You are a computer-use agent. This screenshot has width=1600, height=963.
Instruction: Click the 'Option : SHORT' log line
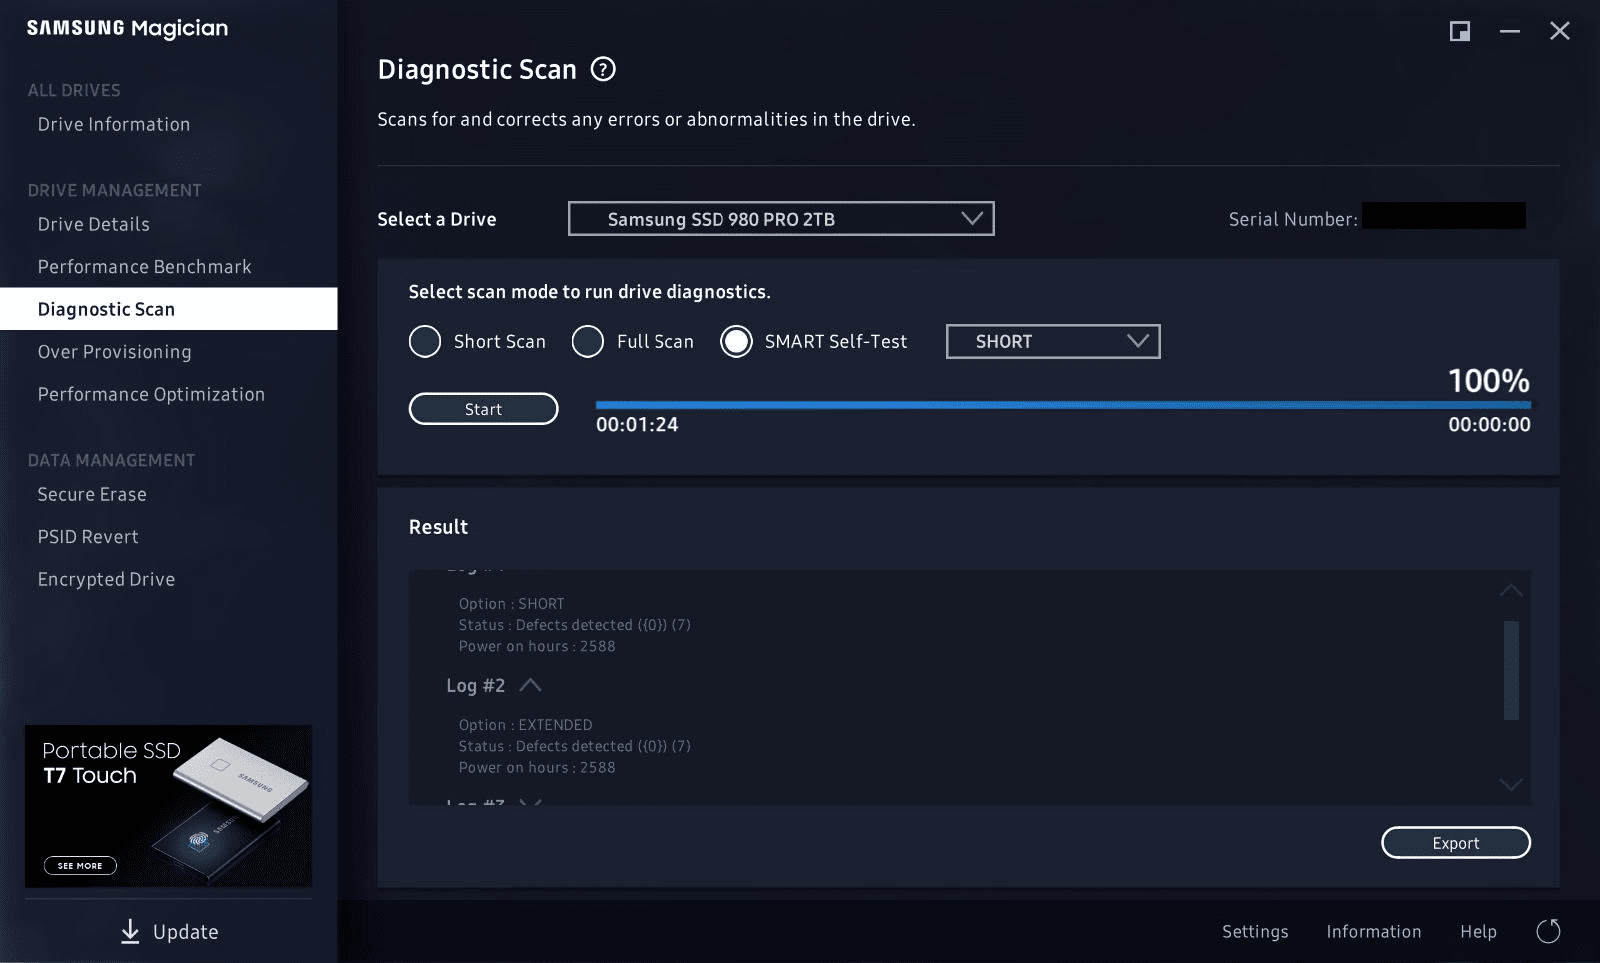[x=512, y=604]
